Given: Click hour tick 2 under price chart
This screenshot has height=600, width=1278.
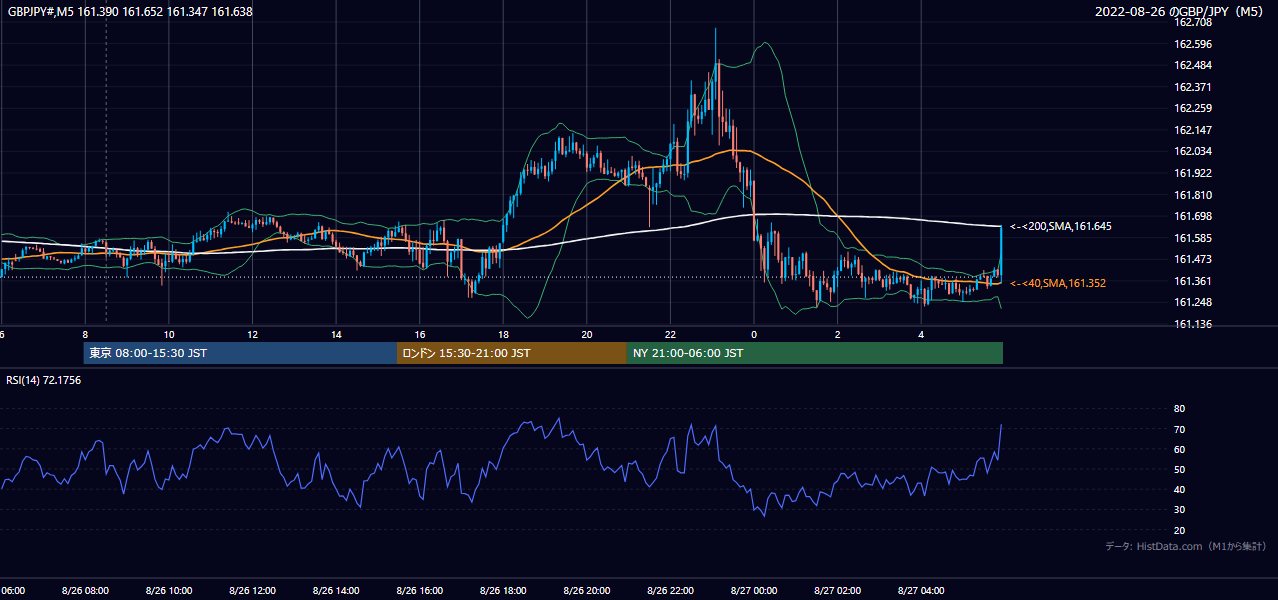Looking at the screenshot, I should (837, 334).
